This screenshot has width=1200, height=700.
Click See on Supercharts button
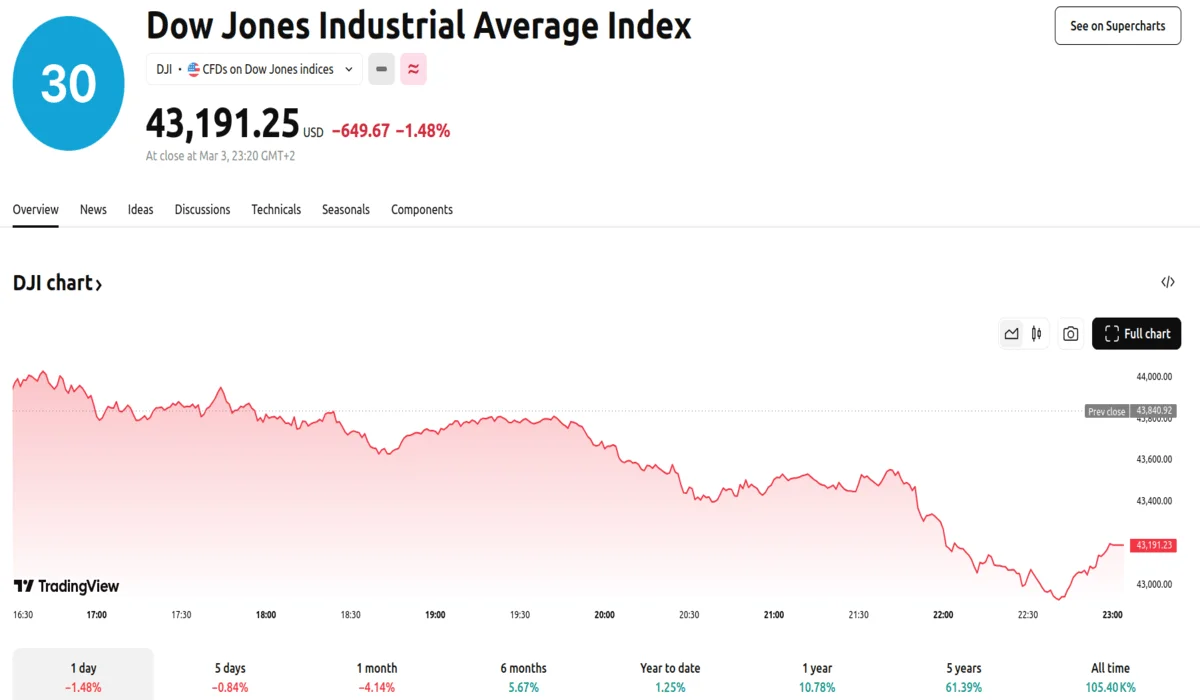tap(1117, 26)
